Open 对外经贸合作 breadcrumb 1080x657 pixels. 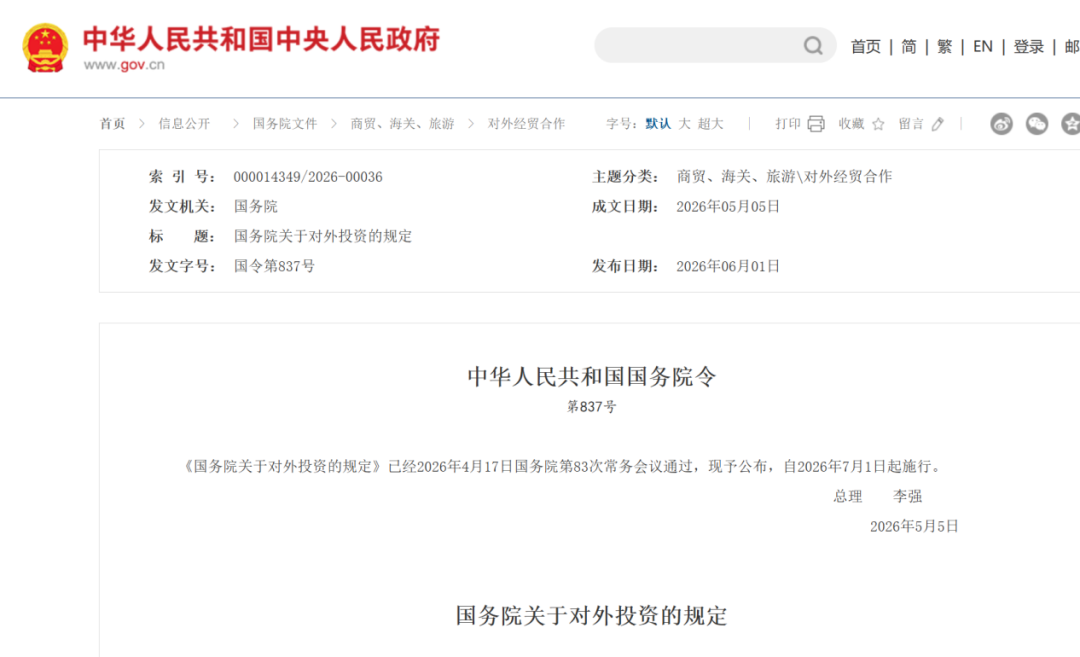(526, 124)
